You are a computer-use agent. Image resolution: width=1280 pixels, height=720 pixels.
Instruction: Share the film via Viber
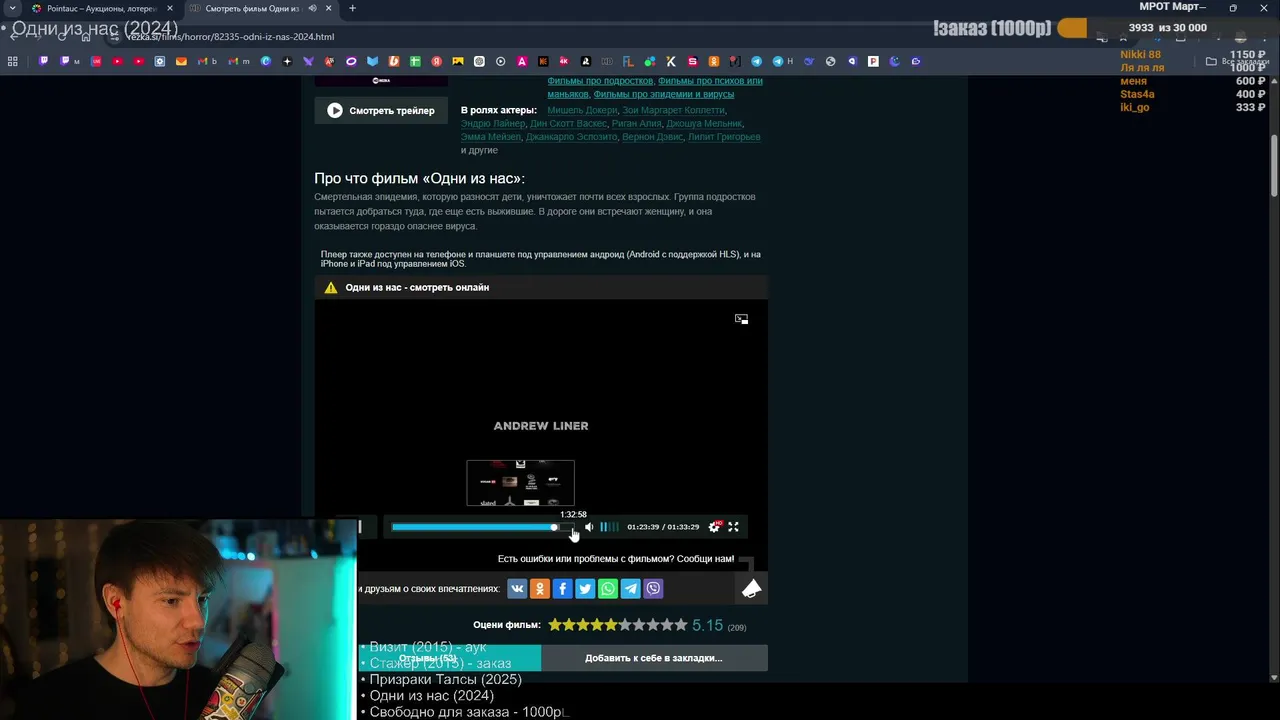click(x=653, y=589)
